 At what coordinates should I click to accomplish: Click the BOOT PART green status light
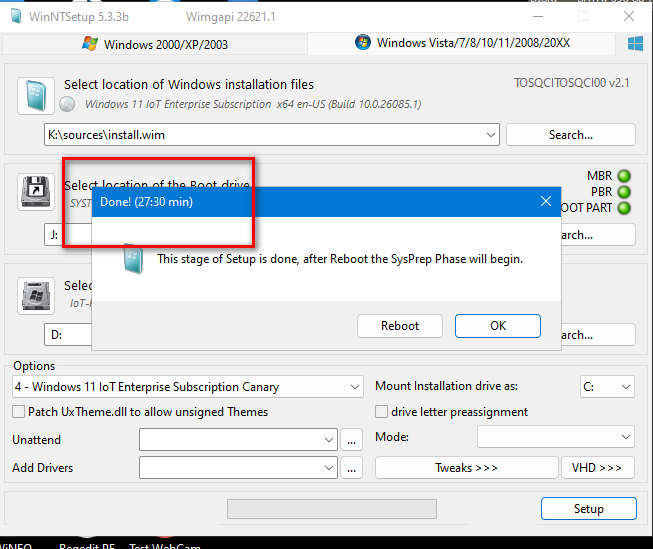coord(624,208)
